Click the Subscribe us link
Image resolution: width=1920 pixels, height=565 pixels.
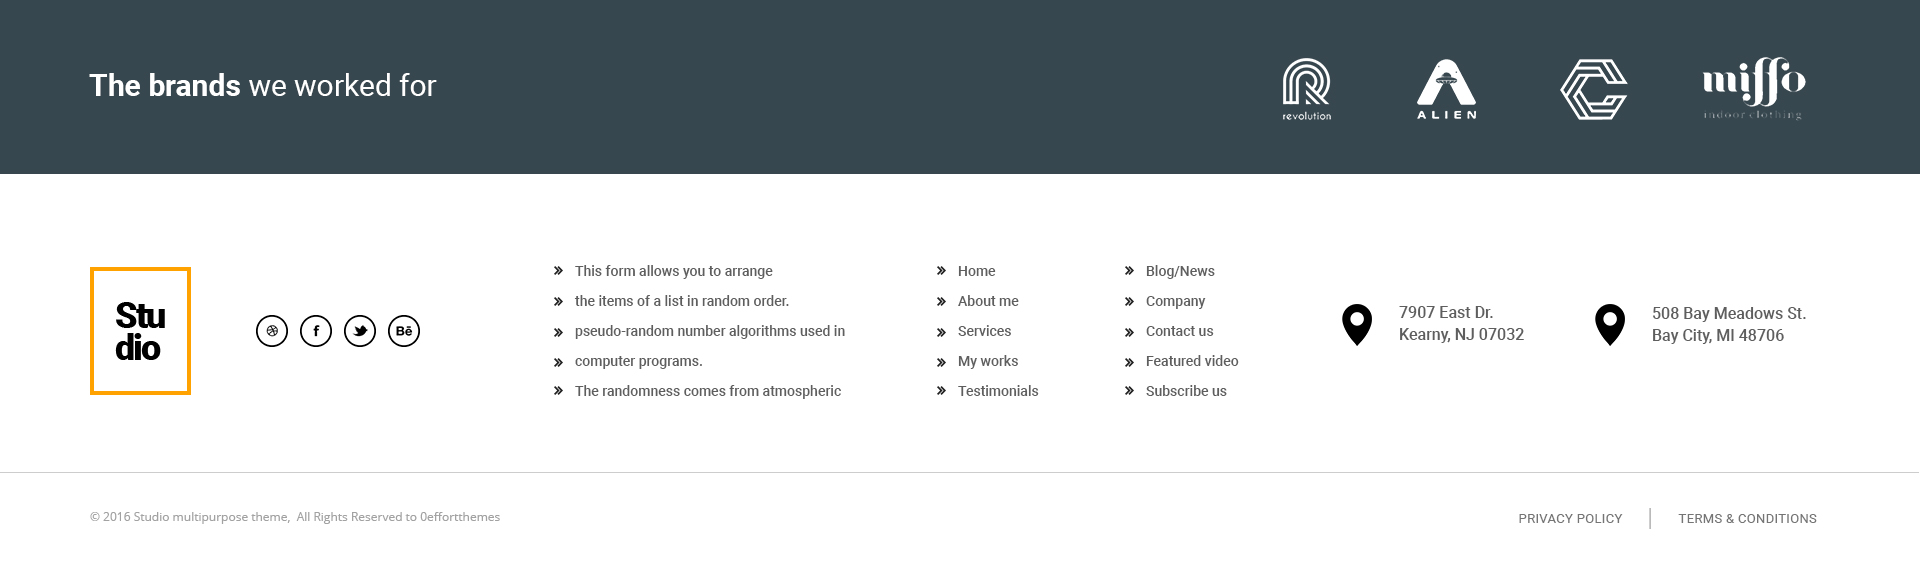pos(1186,391)
